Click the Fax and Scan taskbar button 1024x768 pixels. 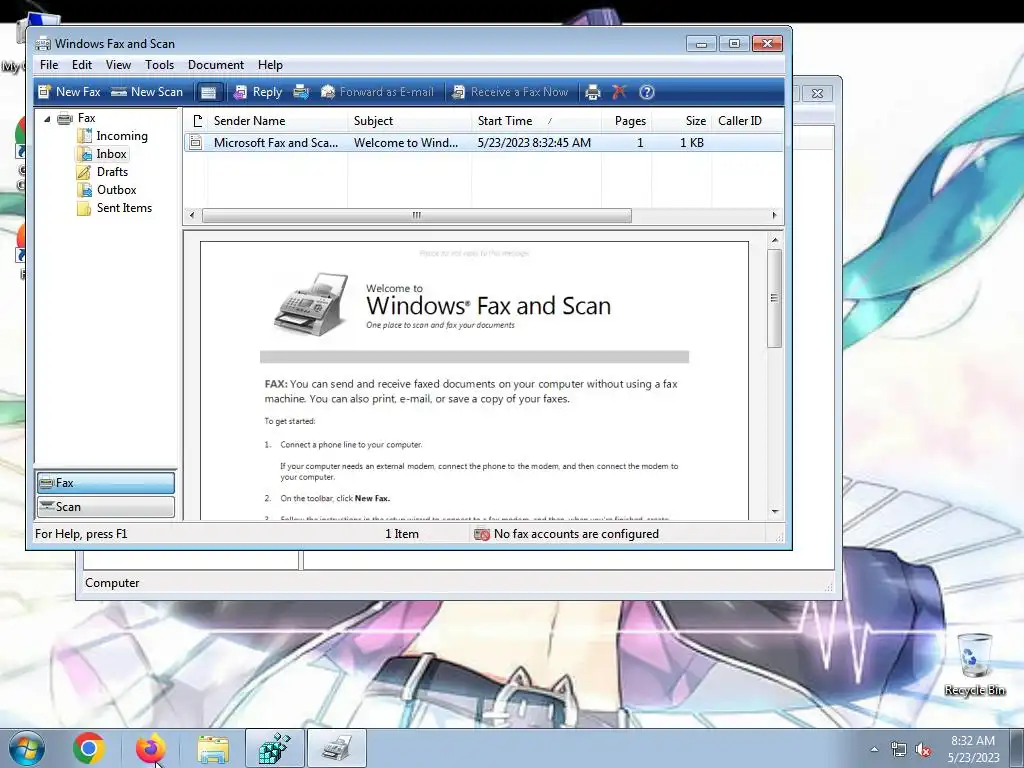pos(337,748)
